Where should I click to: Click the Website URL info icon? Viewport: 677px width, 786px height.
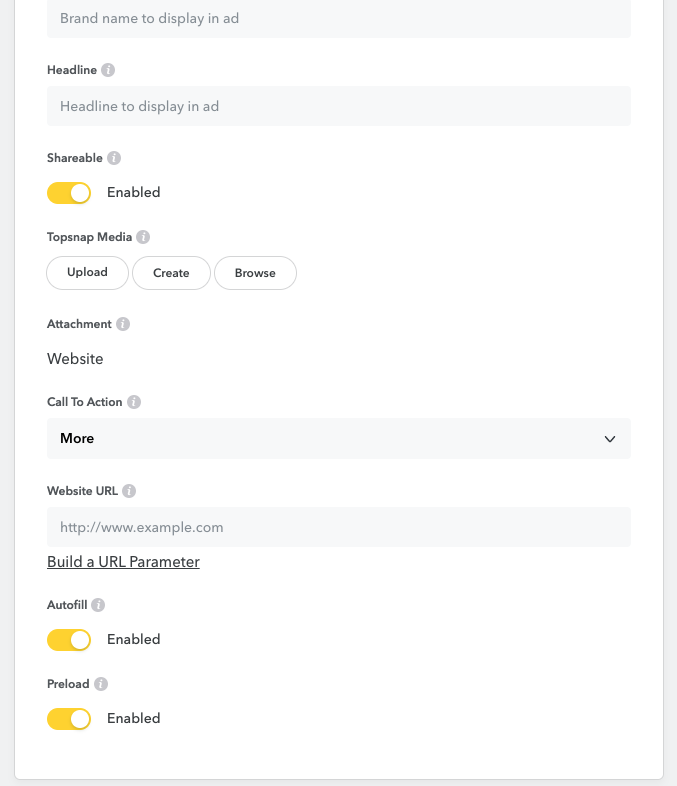pos(129,491)
